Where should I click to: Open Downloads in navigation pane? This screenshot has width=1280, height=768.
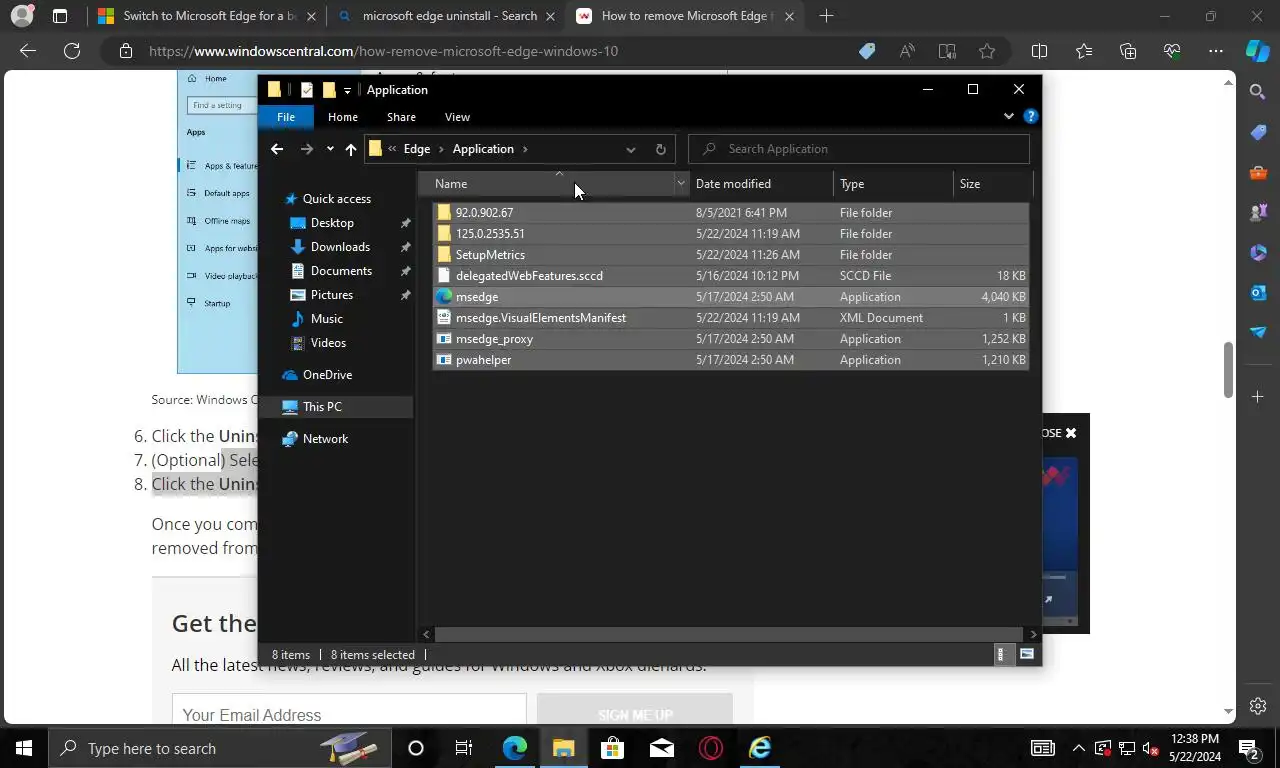pos(340,247)
